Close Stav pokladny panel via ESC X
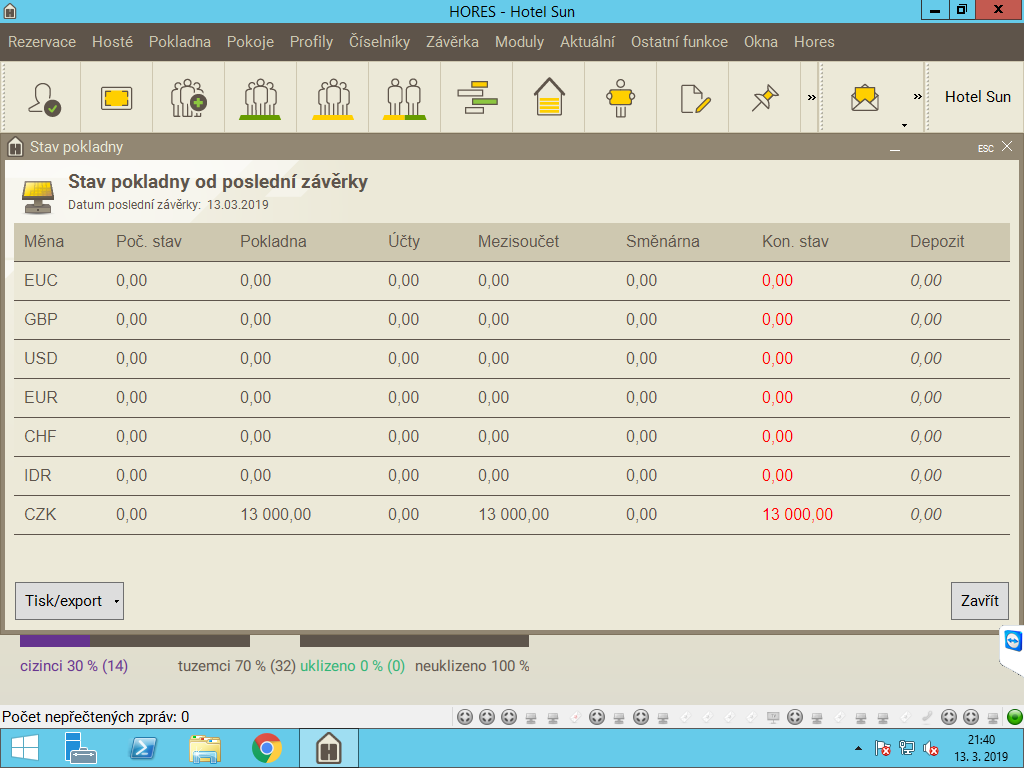This screenshot has height=768, width=1024. click(1006, 146)
